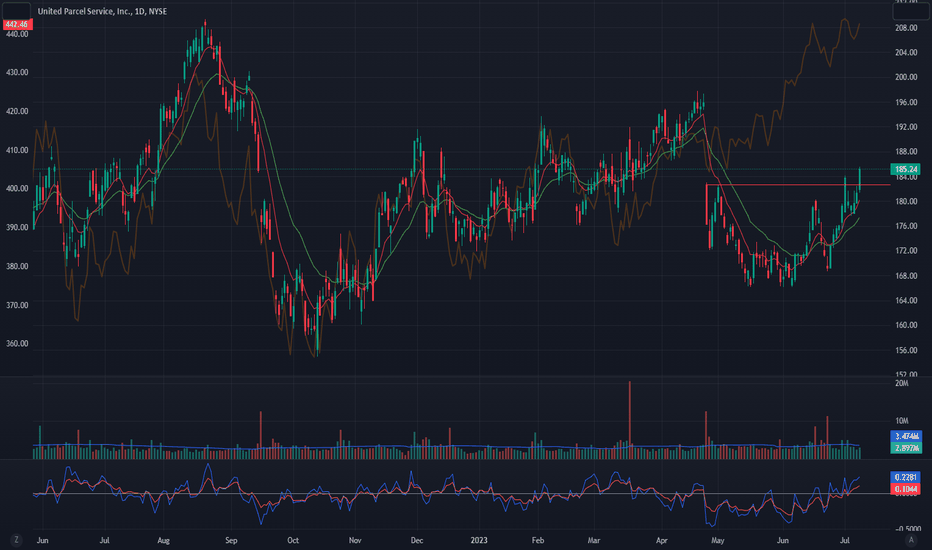Click the Aug label on time axis
Image resolution: width=932 pixels, height=550 pixels.
pos(163,540)
